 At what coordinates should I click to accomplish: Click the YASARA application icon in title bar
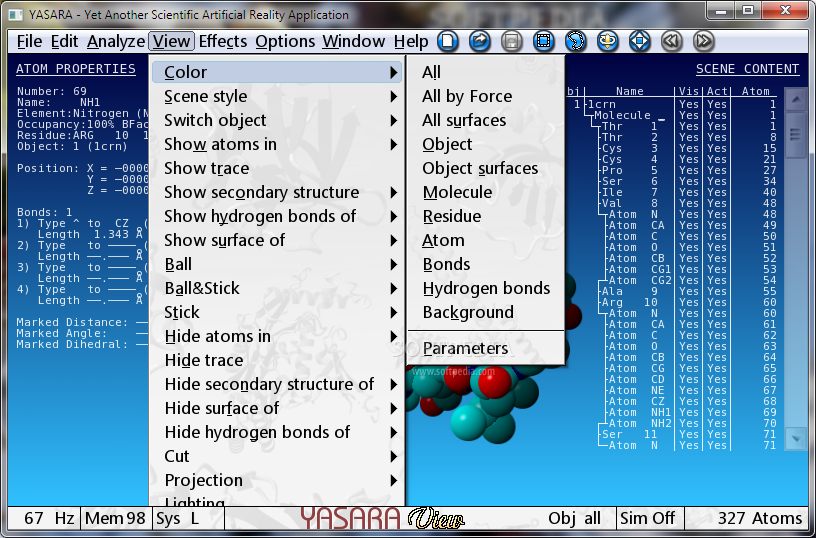(16, 14)
